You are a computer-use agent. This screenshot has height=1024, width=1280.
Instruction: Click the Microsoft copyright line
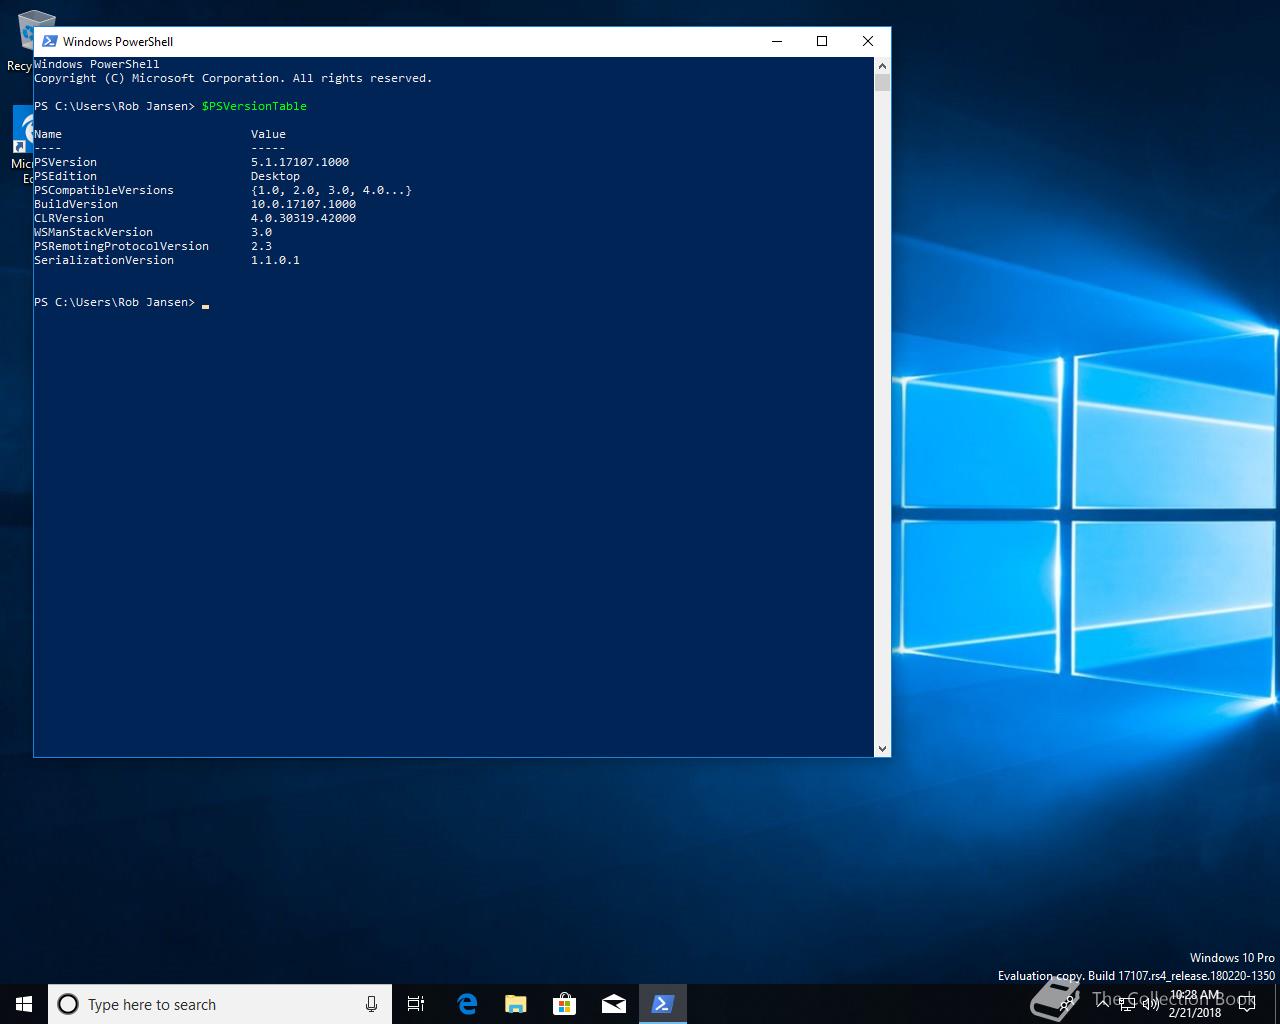233,78
